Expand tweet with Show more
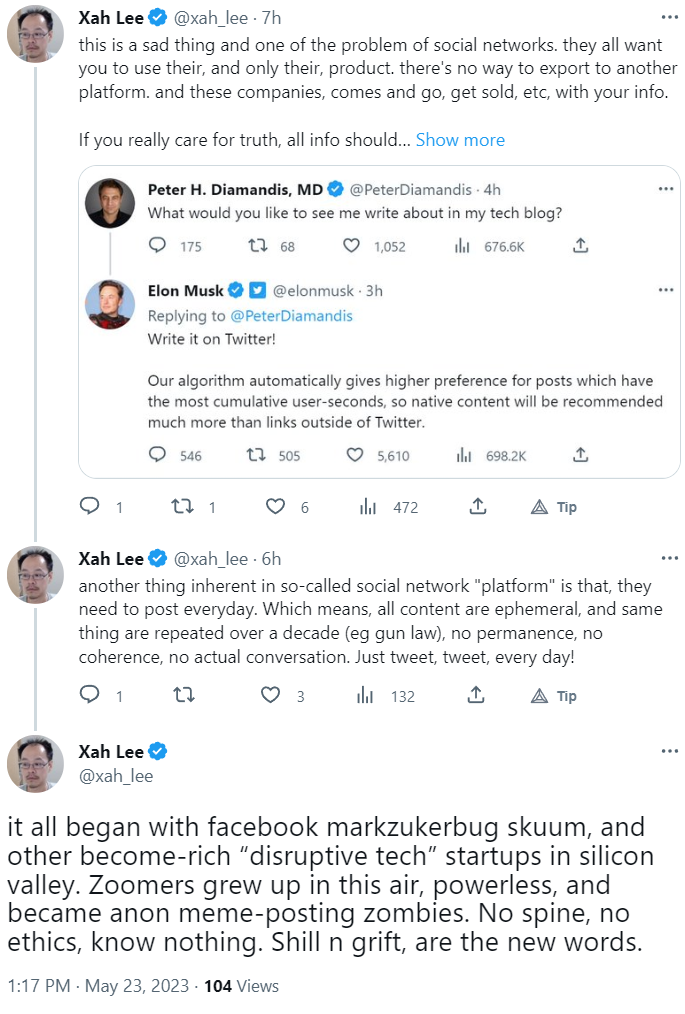Screen dimensions: 685x1014 point(460,140)
